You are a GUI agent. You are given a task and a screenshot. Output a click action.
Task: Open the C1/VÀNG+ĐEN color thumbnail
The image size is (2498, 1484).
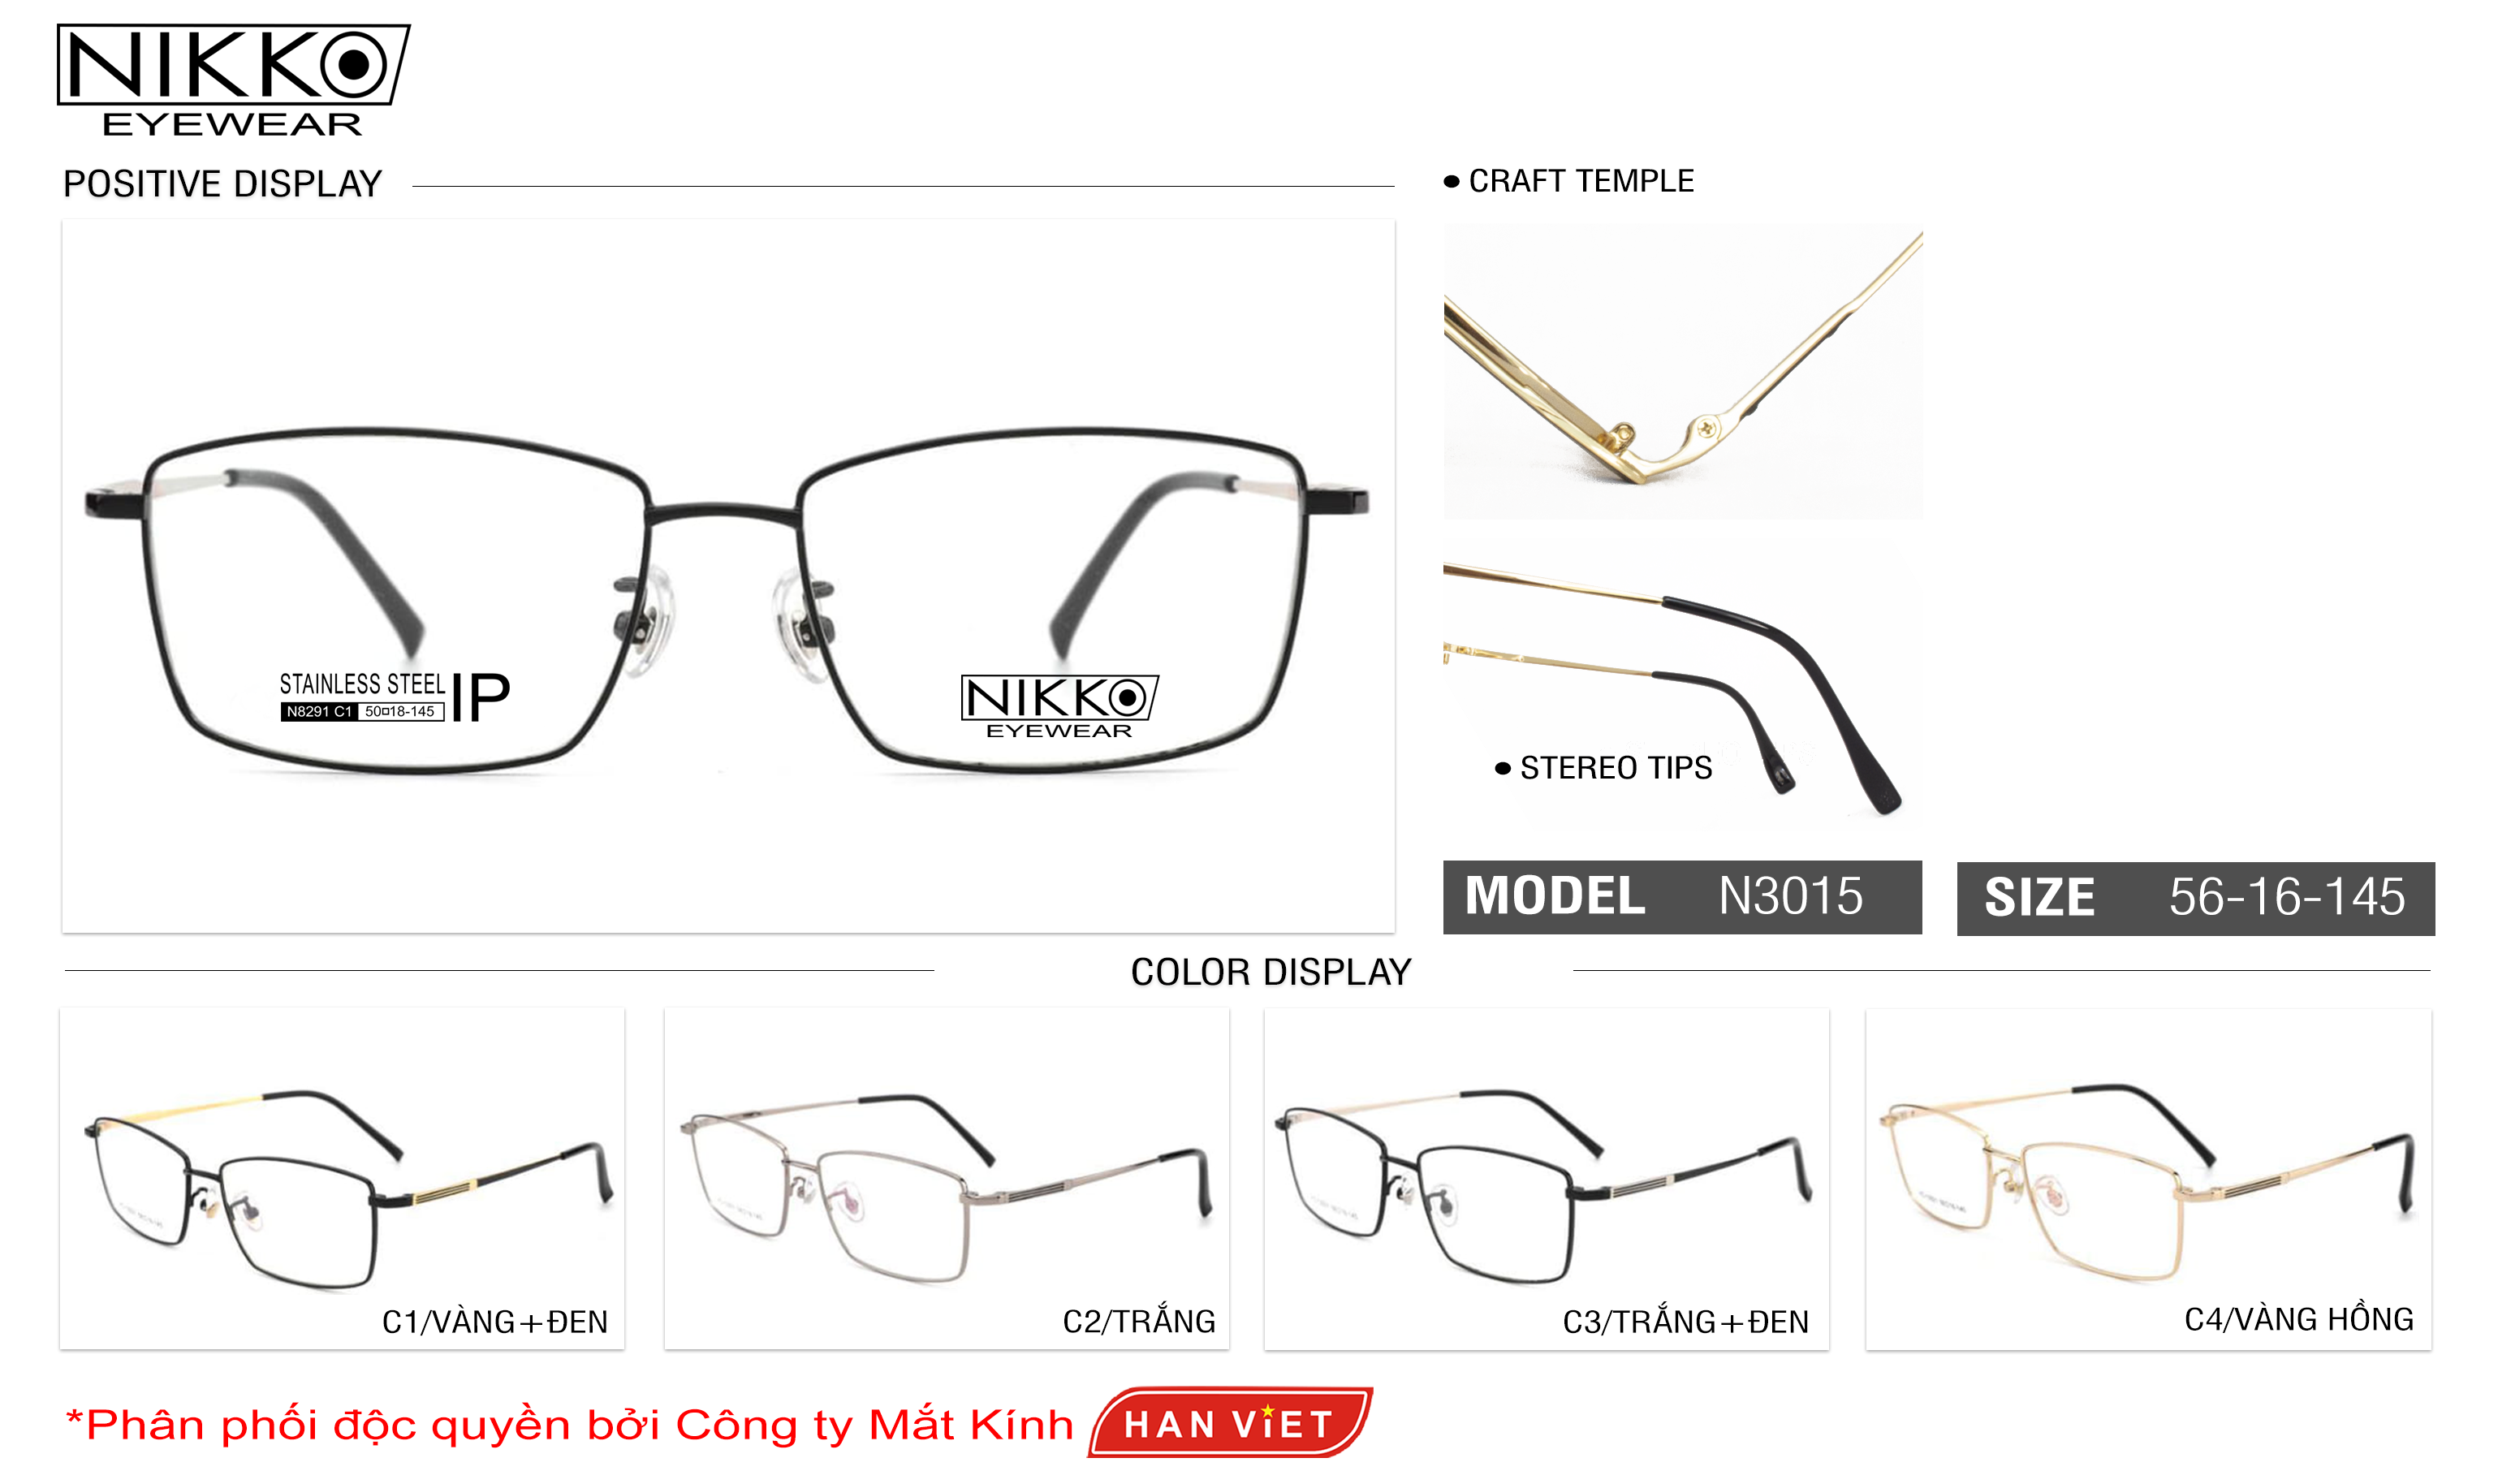pos(342,1178)
